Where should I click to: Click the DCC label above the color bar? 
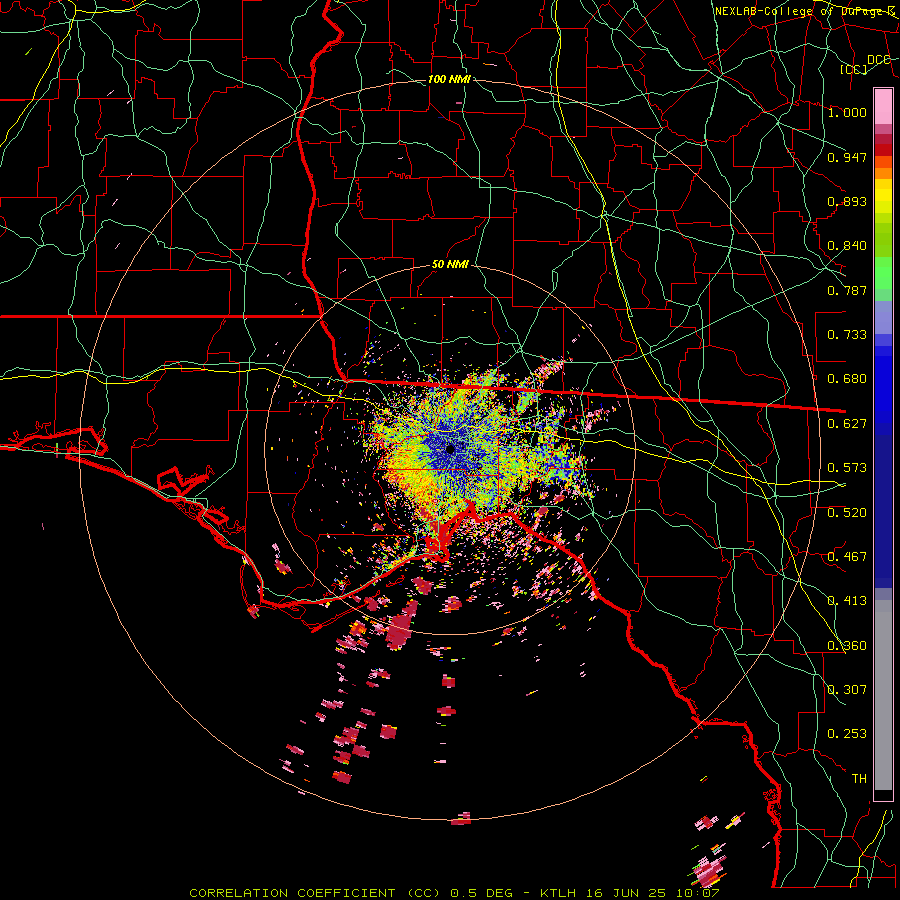878,60
